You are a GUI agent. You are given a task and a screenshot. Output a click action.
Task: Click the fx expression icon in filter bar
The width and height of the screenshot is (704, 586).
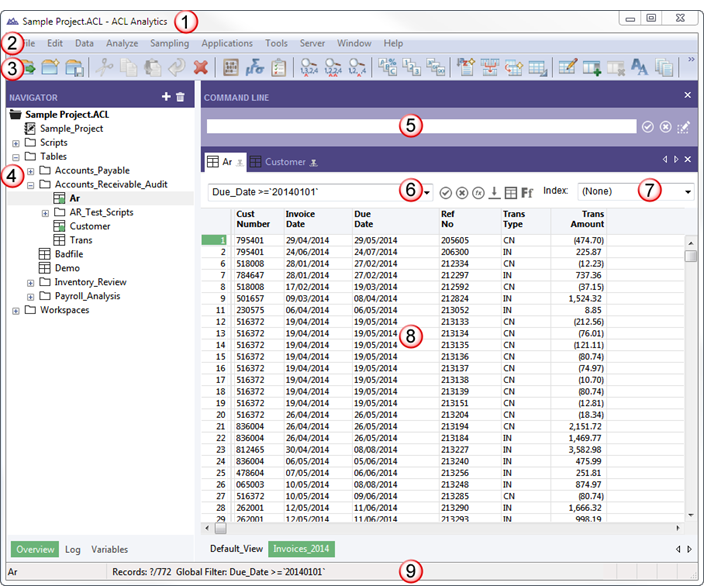(x=478, y=191)
